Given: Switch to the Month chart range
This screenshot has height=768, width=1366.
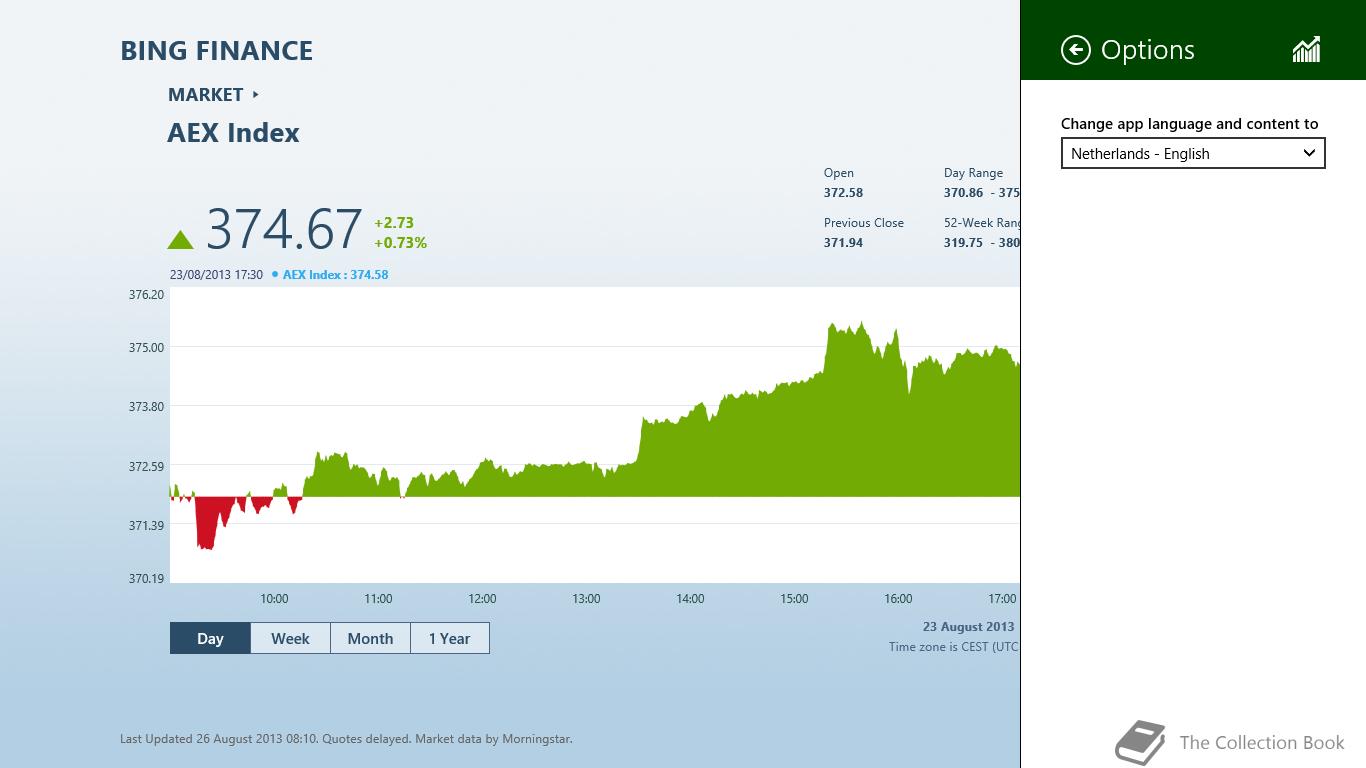Looking at the screenshot, I should [x=370, y=638].
